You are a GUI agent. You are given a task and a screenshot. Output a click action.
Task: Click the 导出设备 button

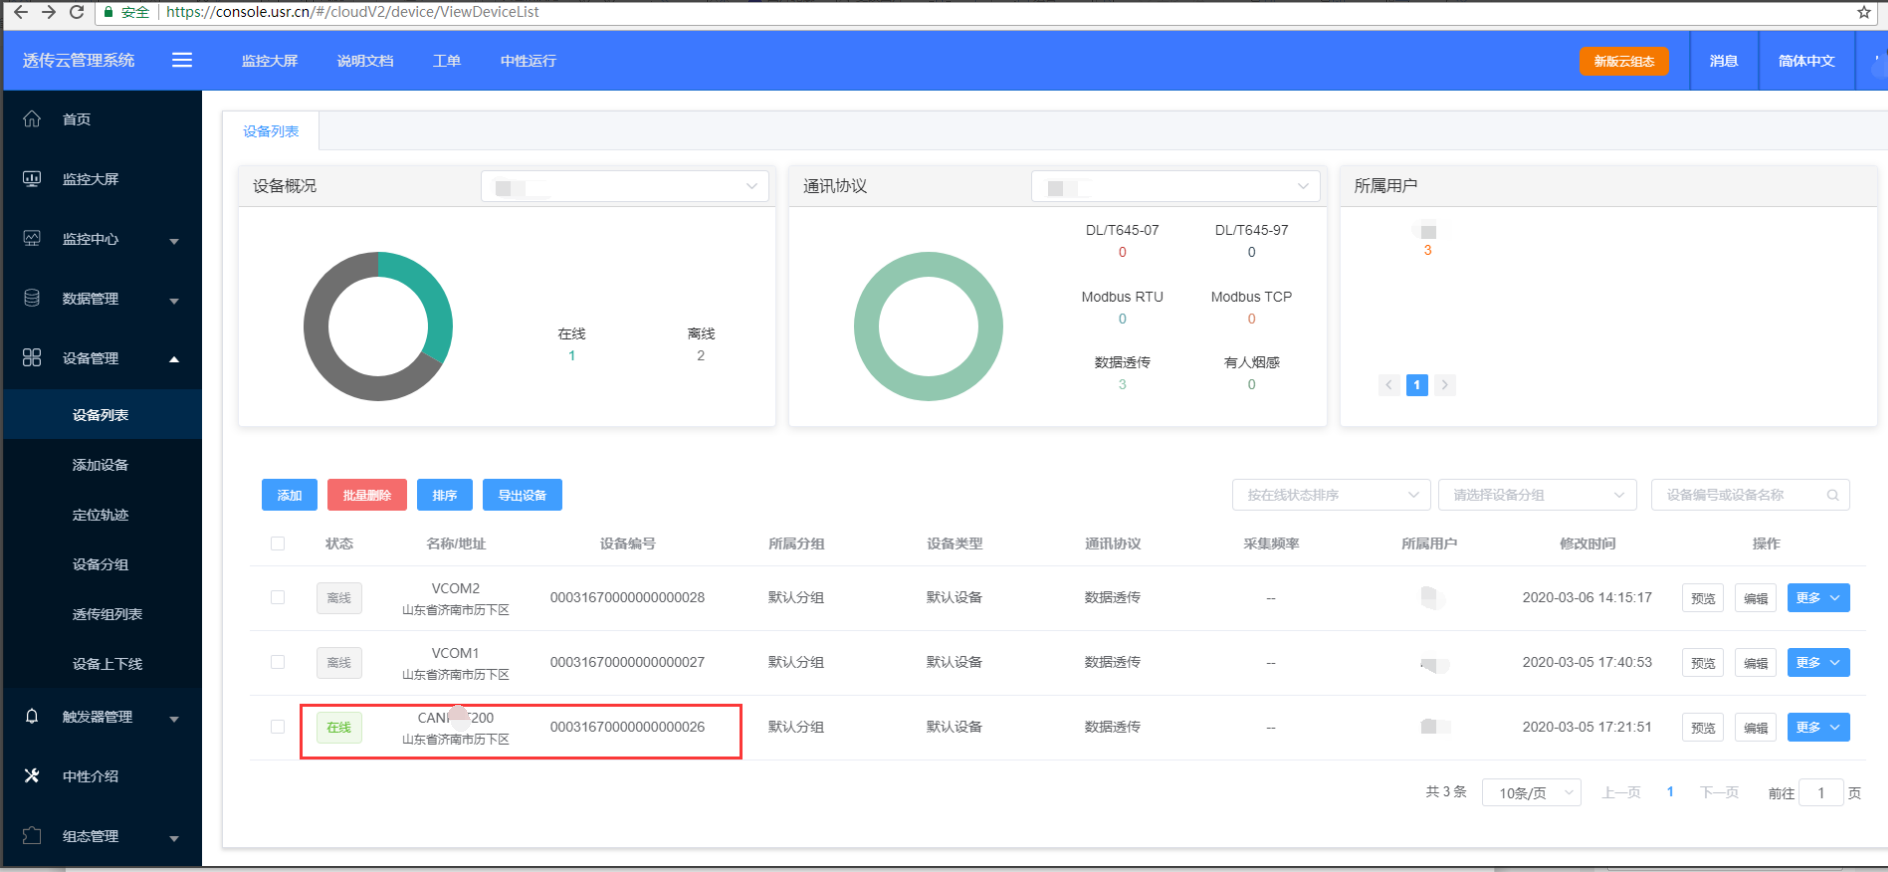click(522, 495)
